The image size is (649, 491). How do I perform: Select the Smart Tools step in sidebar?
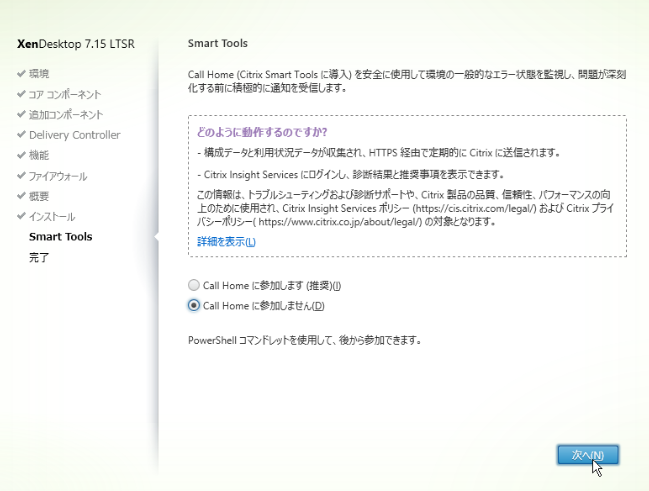(x=60, y=237)
